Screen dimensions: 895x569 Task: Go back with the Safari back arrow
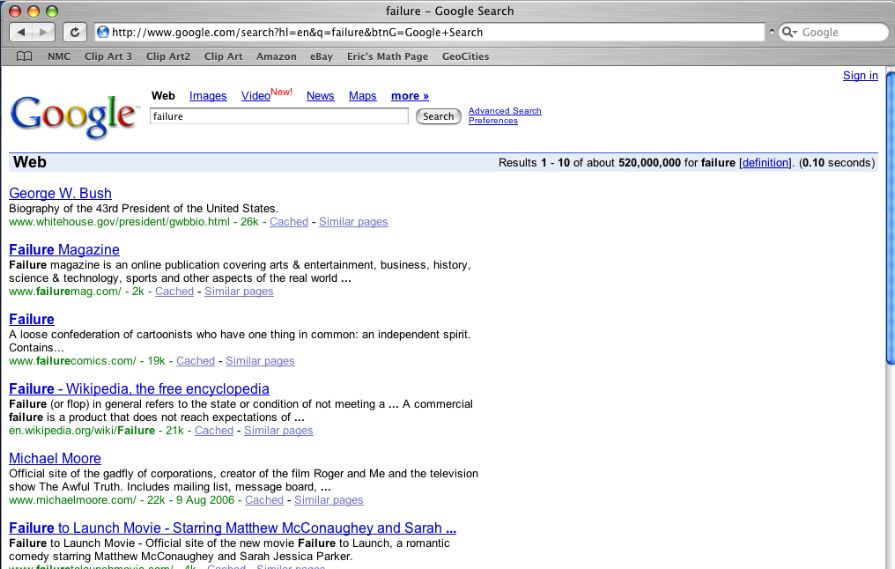pos(22,32)
